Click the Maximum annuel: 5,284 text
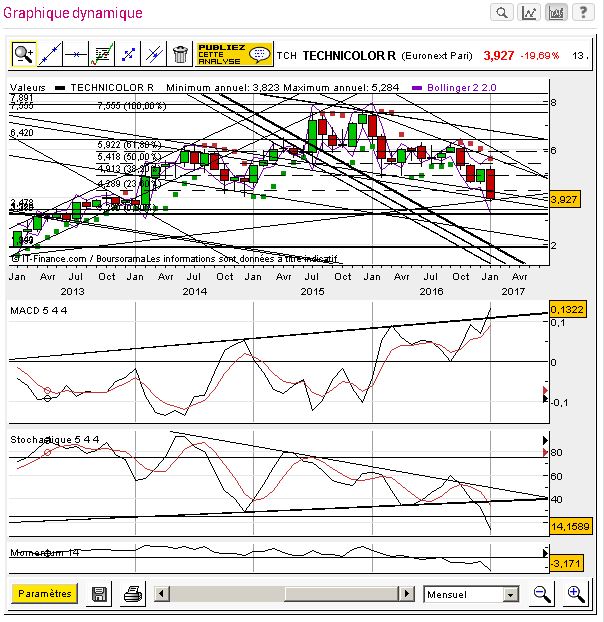This screenshot has width=604, height=622. point(341,88)
